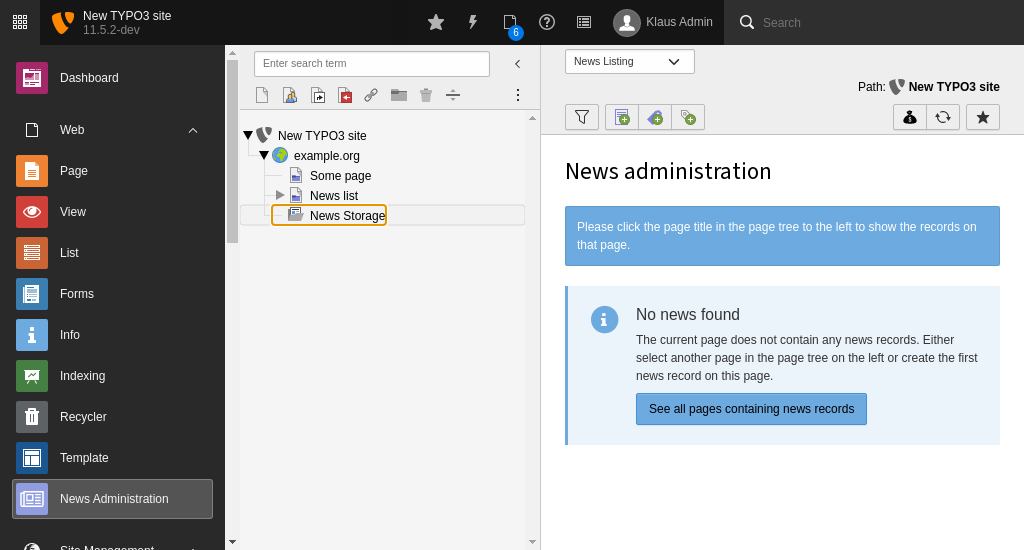This screenshot has height=550, width=1024.
Task: Click the reload refresh icon
Action: [x=943, y=117]
